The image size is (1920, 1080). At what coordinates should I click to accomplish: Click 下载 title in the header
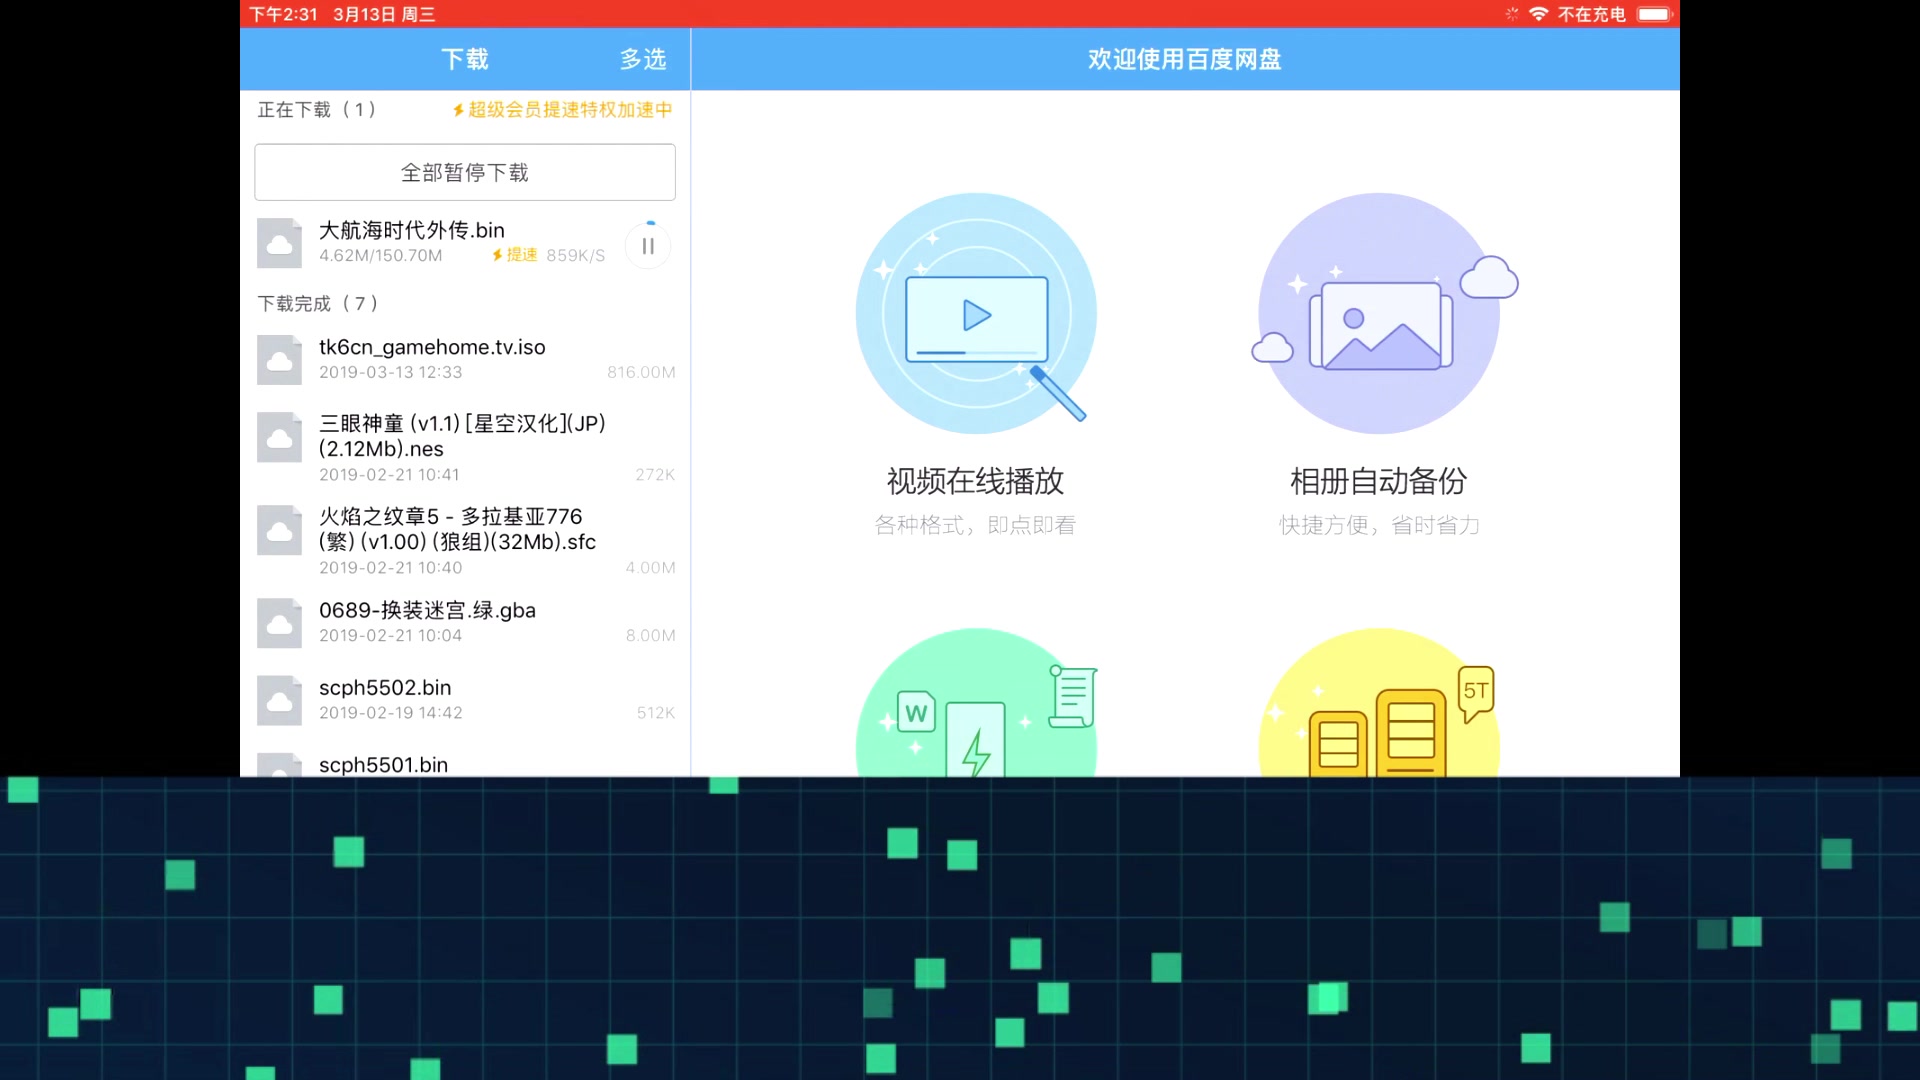click(x=465, y=59)
